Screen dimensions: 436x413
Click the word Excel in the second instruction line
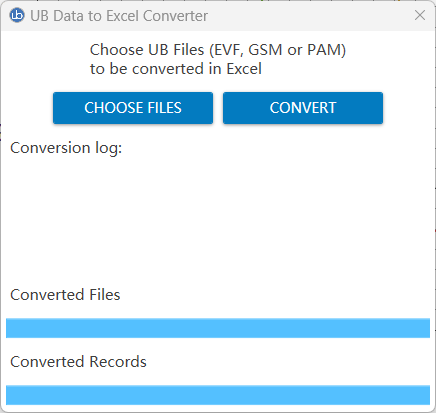coord(244,69)
